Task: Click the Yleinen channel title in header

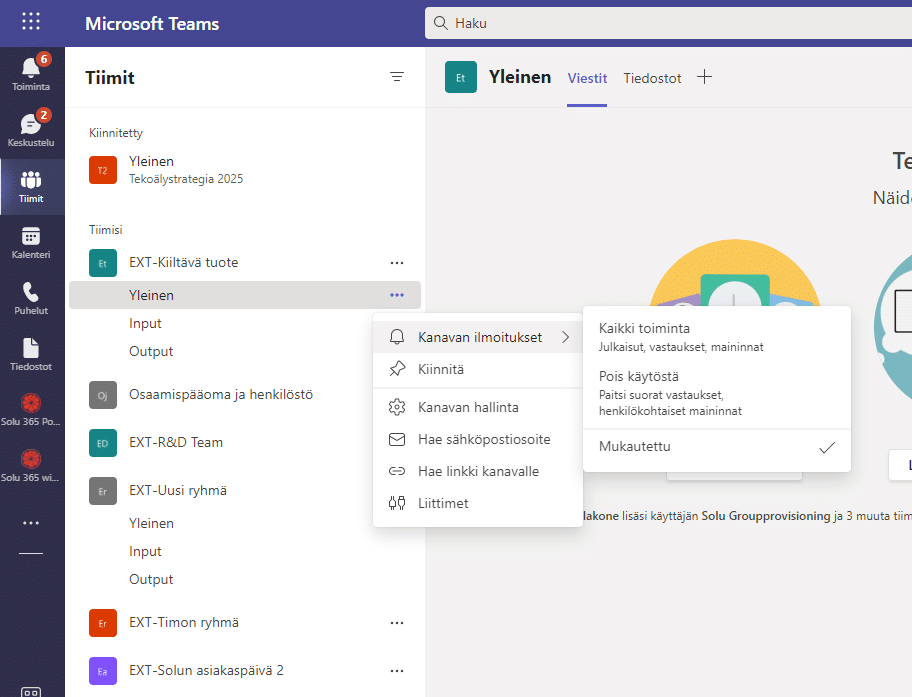Action: point(519,77)
